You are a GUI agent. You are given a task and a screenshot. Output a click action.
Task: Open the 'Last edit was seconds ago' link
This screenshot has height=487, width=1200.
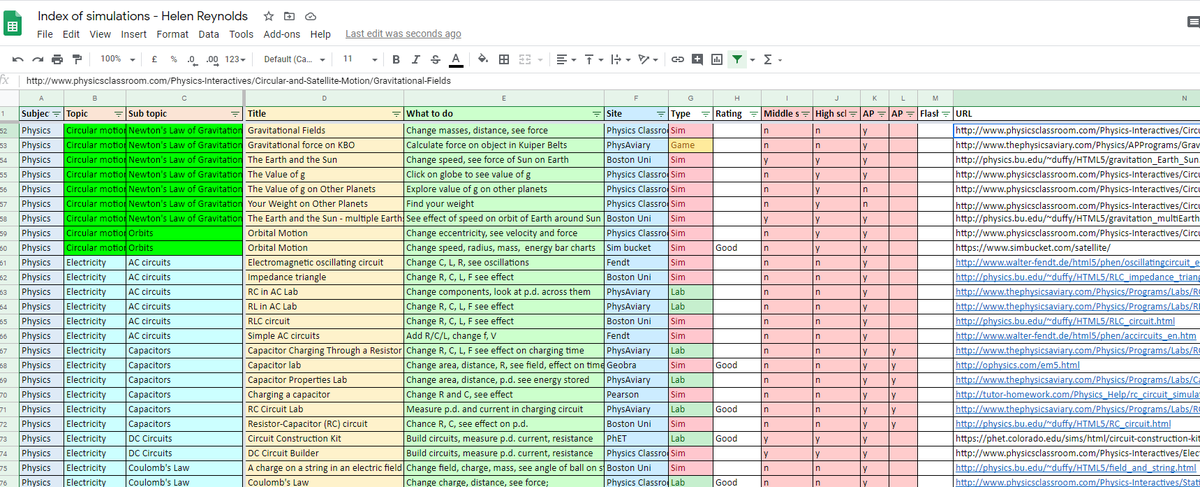403,34
